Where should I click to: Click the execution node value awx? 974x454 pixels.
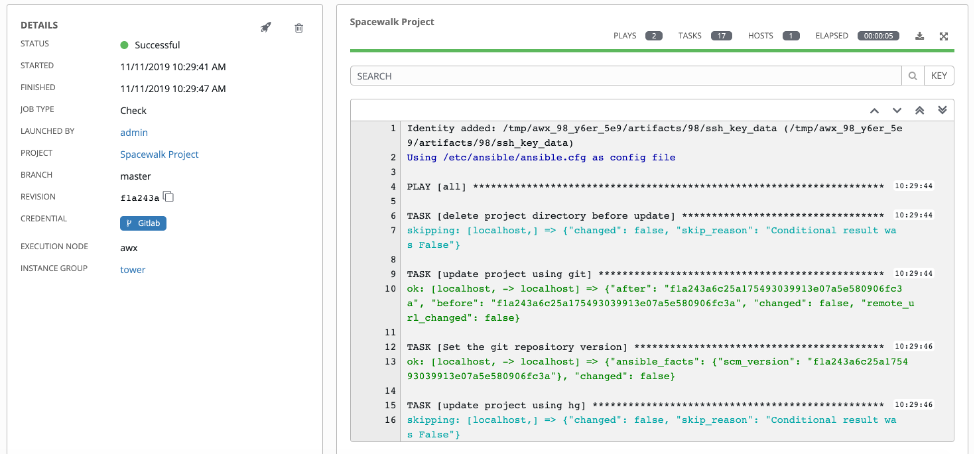coord(129,247)
